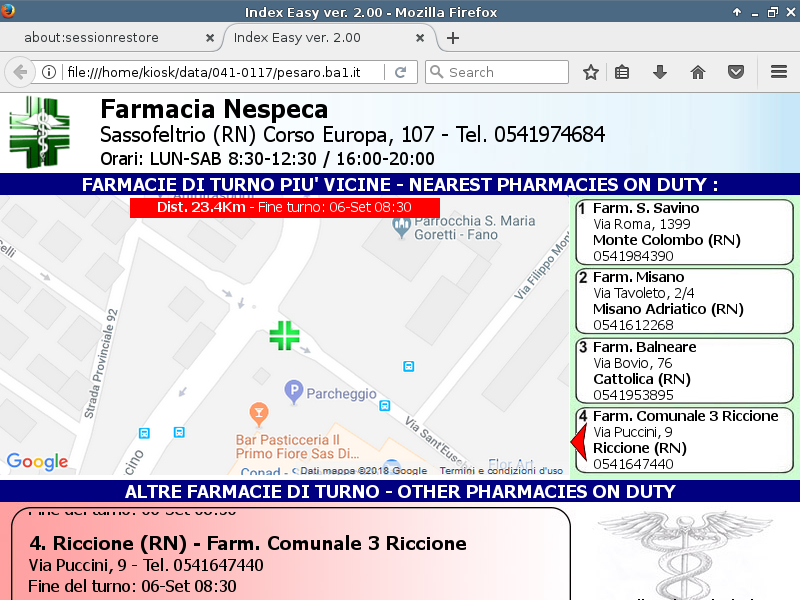Click the green pharmacy cross map marker
This screenshot has height=600, width=800.
pos(285,336)
